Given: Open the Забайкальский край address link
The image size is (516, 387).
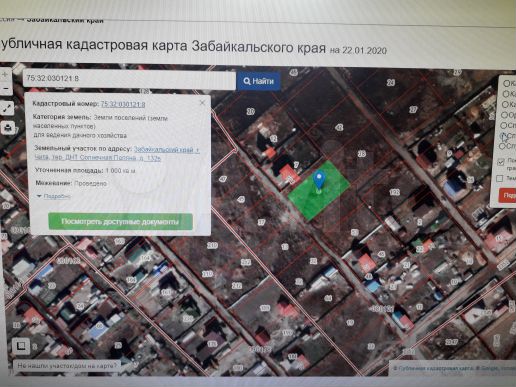Looking at the screenshot, I should (117, 153).
